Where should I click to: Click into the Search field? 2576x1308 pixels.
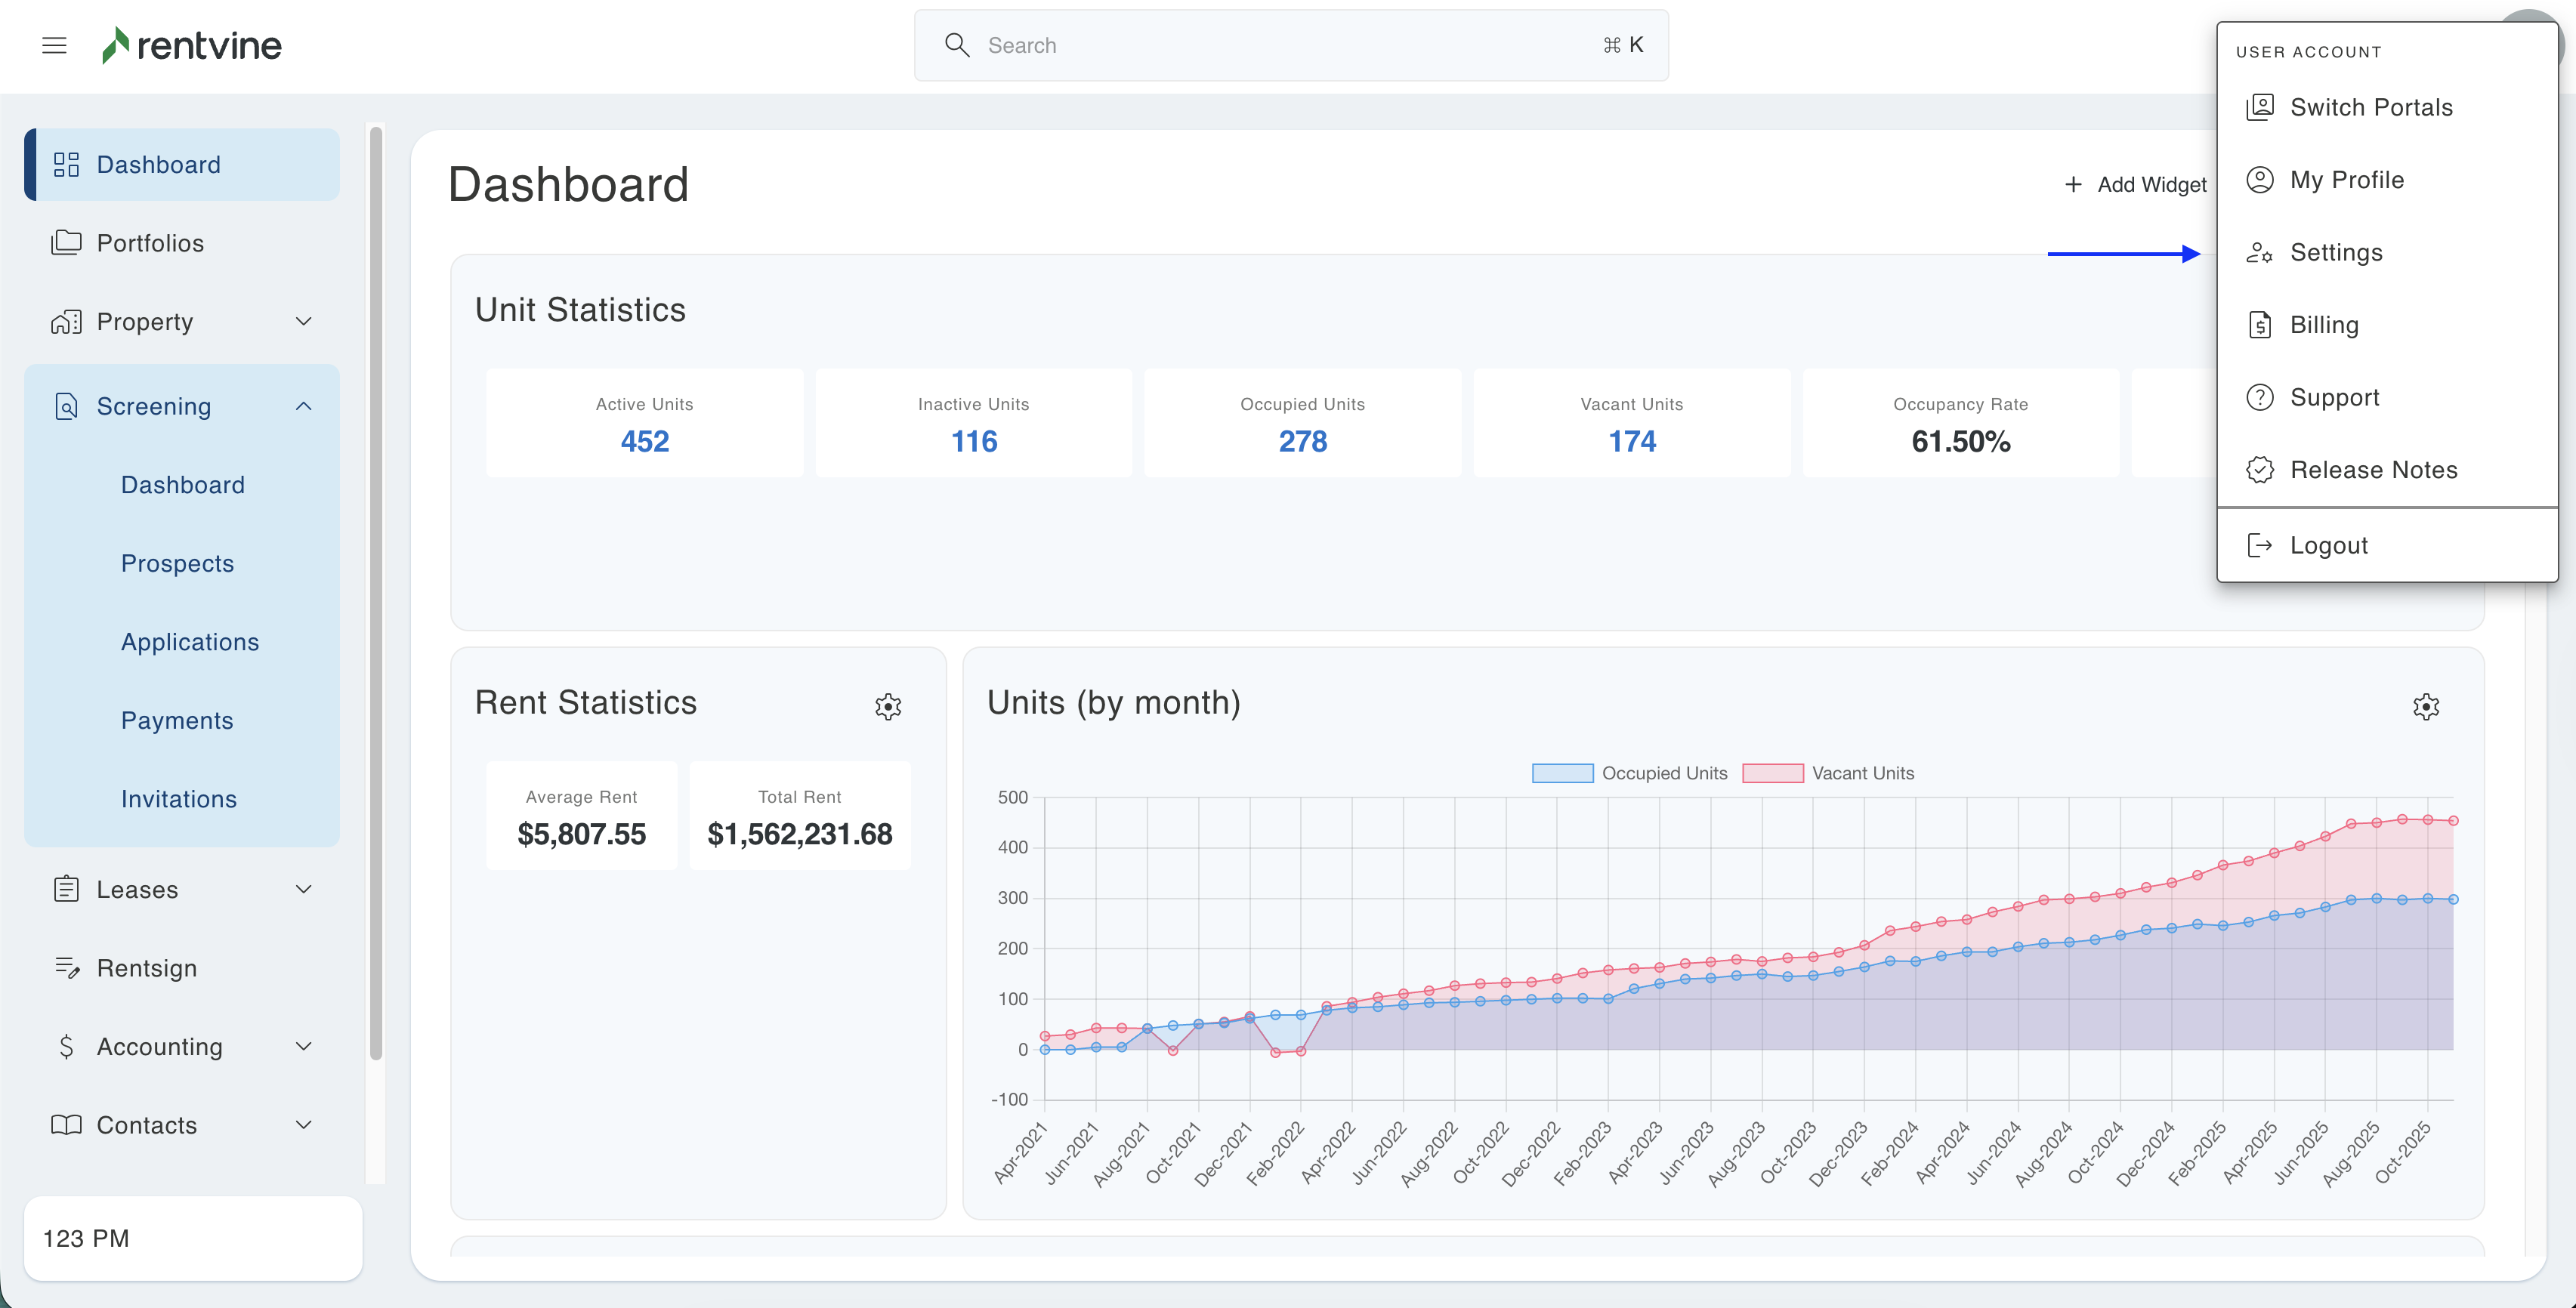point(1290,45)
